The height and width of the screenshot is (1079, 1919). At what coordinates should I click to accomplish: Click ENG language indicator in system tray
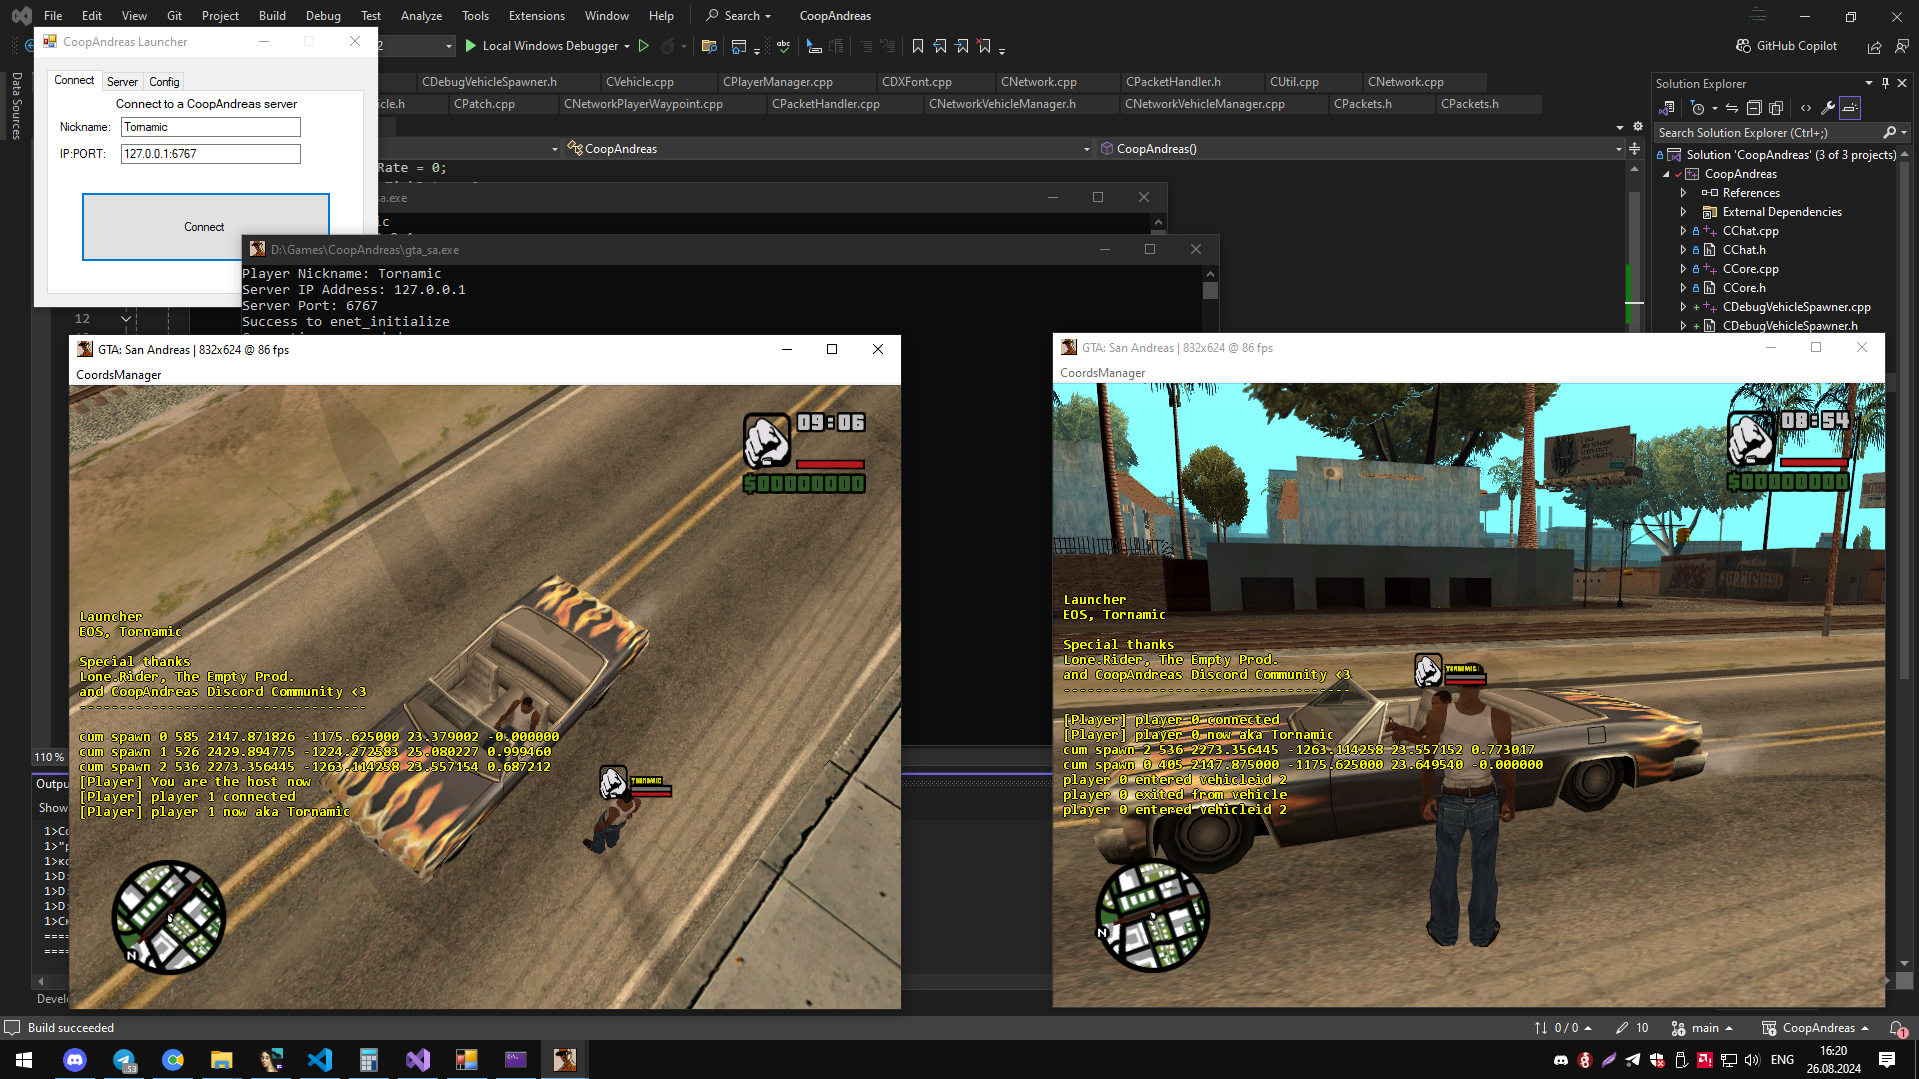pyautogui.click(x=1782, y=1059)
